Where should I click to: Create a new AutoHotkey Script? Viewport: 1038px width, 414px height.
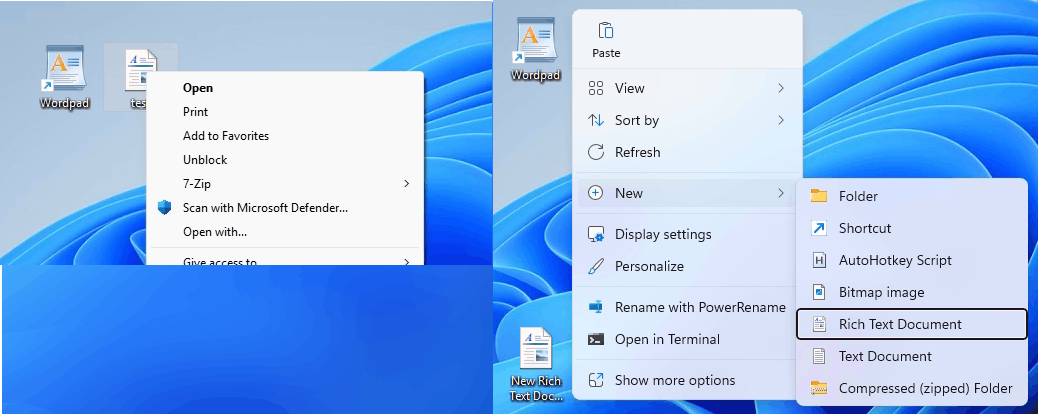pyautogui.click(x=894, y=260)
